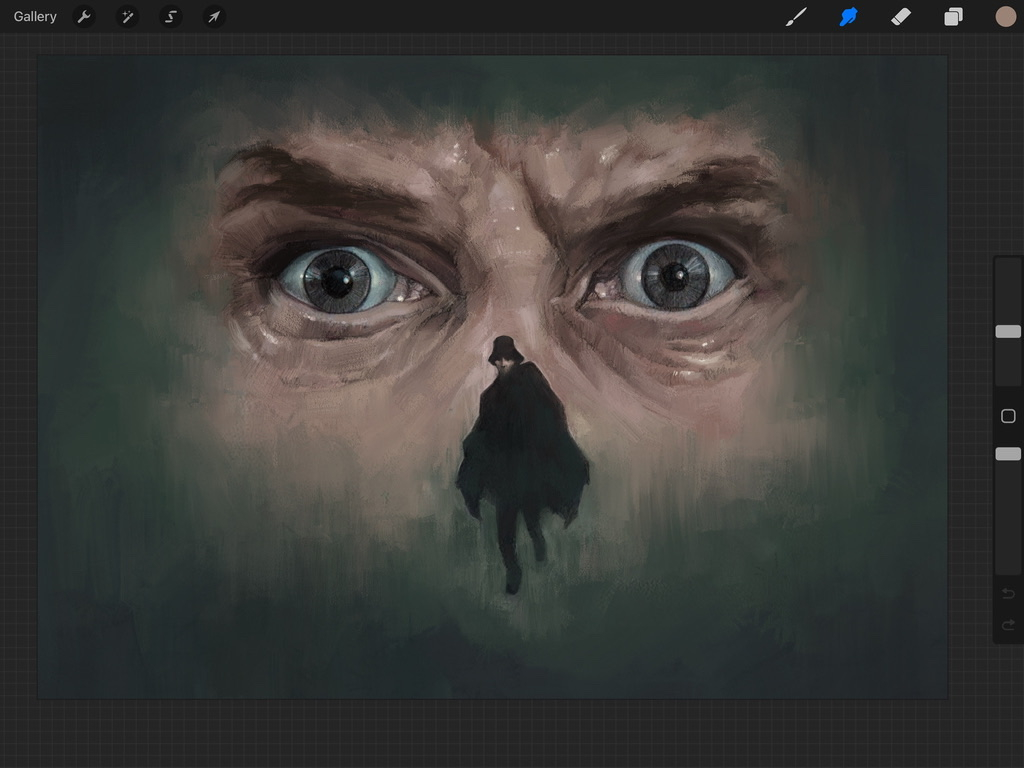
Task: Click the brush size slider handle
Action: pos(1008,331)
